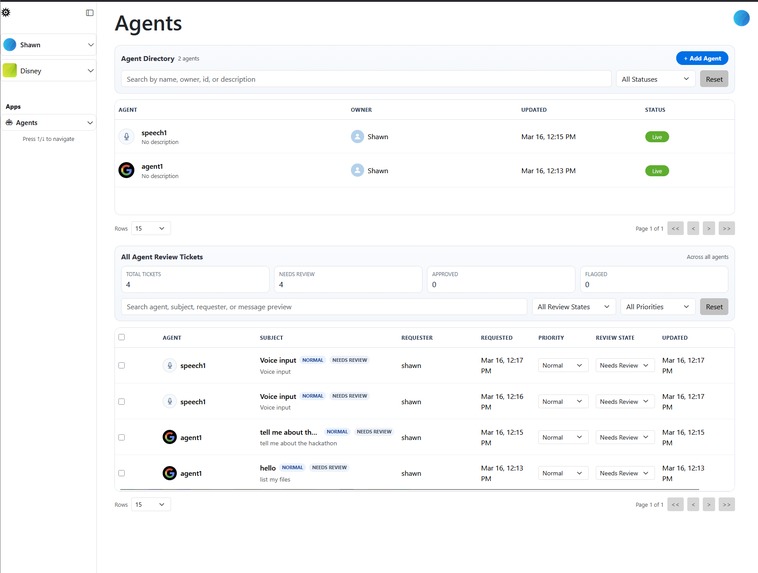Check the 'hello' ticket checkbox
This screenshot has width=758, height=573.
[x=122, y=473]
